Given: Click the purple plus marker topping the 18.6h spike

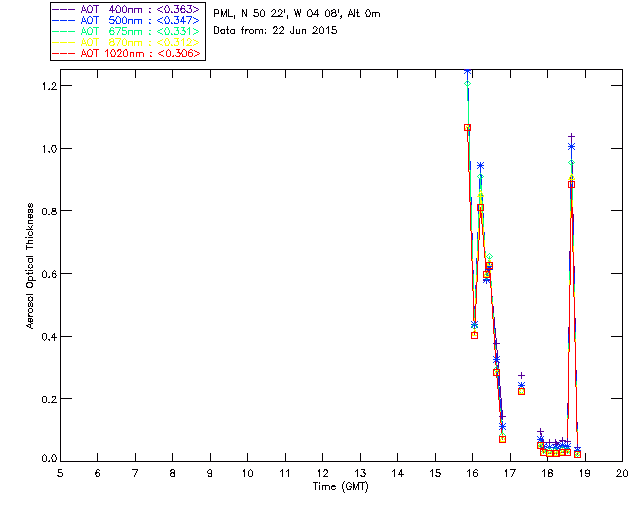Looking at the screenshot, I should tap(571, 136).
